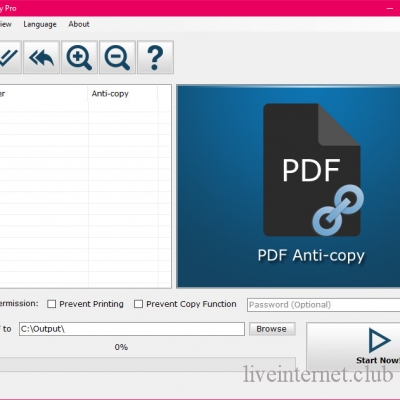Click the 0% progress bar

pos(148,364)
